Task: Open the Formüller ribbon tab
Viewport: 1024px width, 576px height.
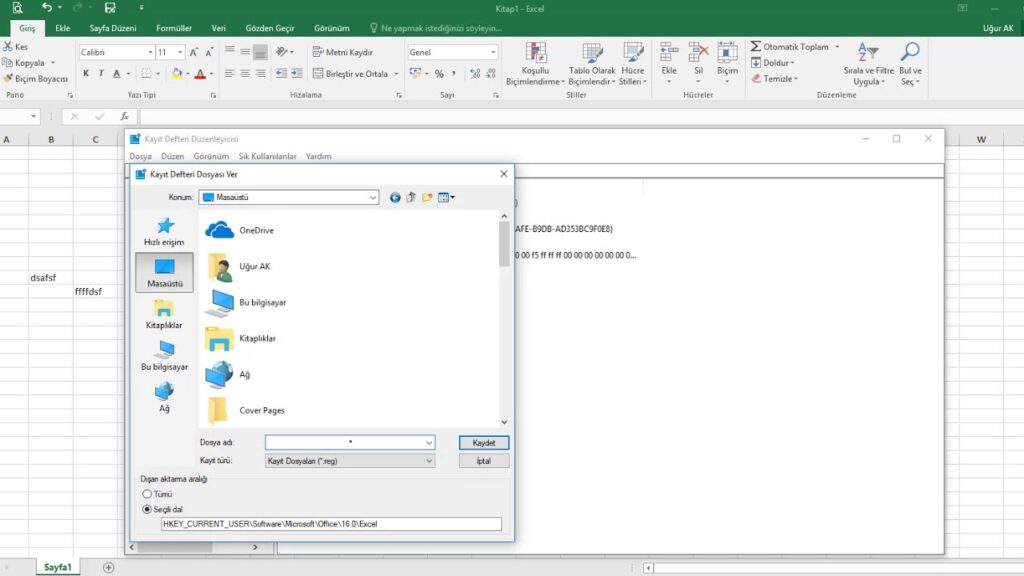Action: [174, 29]
